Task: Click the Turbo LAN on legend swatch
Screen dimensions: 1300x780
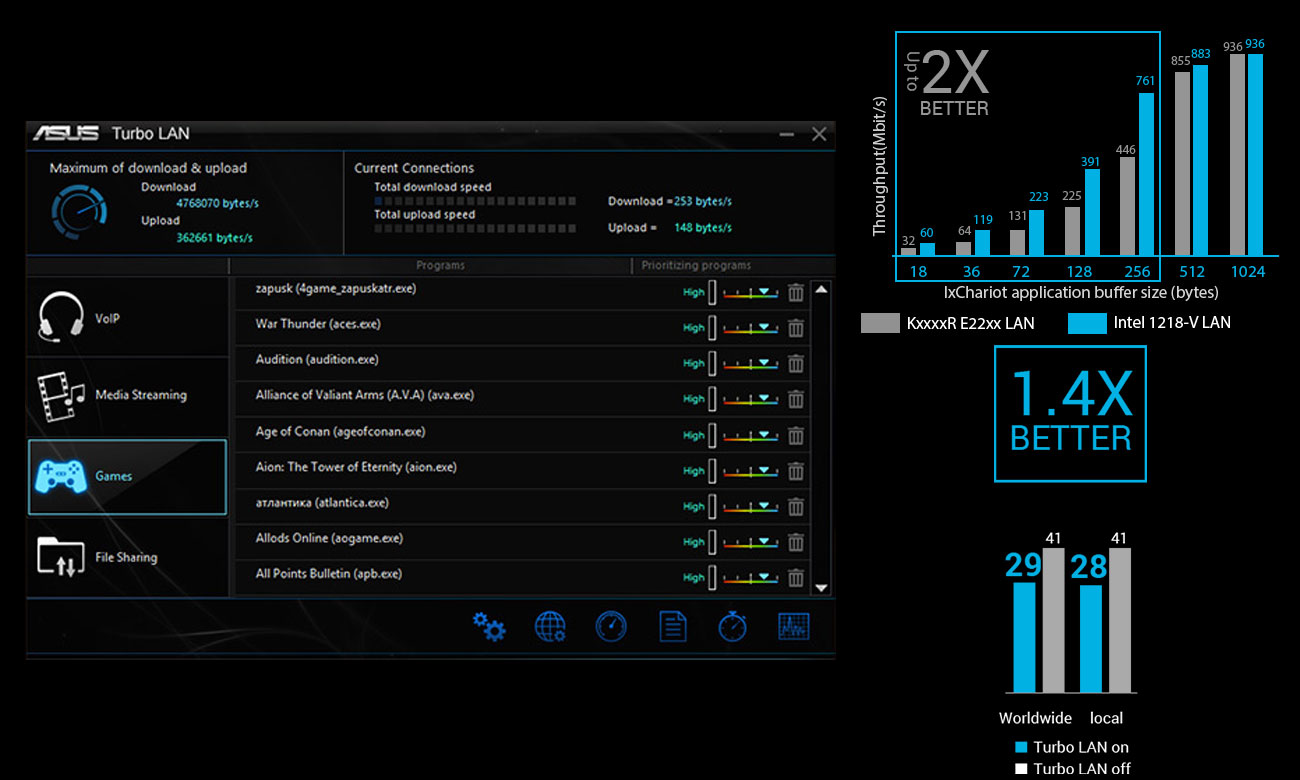Action: point(1021,747)
